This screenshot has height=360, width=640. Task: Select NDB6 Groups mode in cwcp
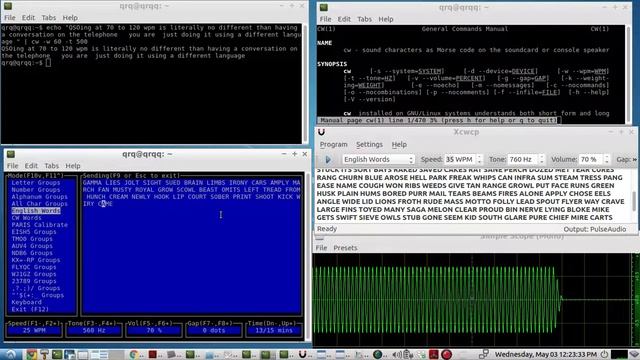coord(32,253)
